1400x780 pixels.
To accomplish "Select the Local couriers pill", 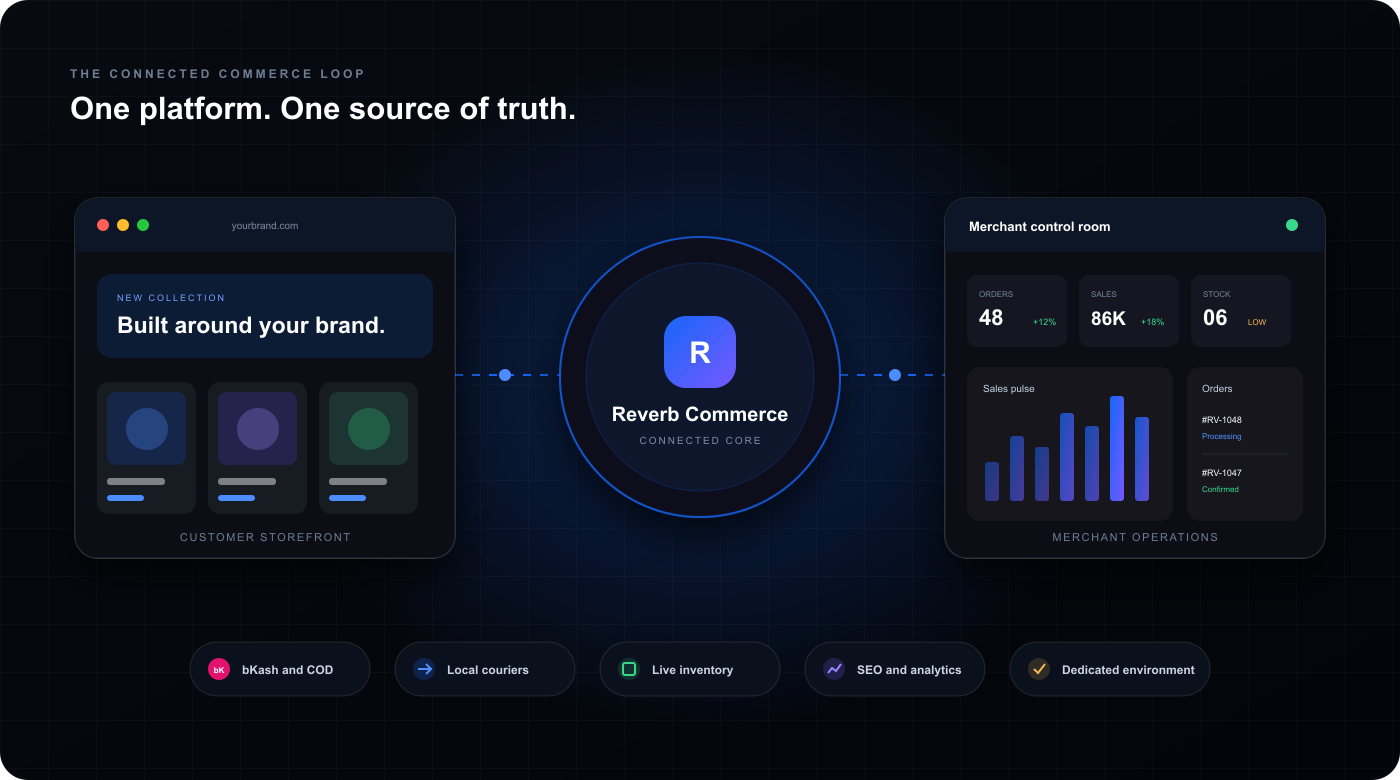I will [x=485, y=669].
